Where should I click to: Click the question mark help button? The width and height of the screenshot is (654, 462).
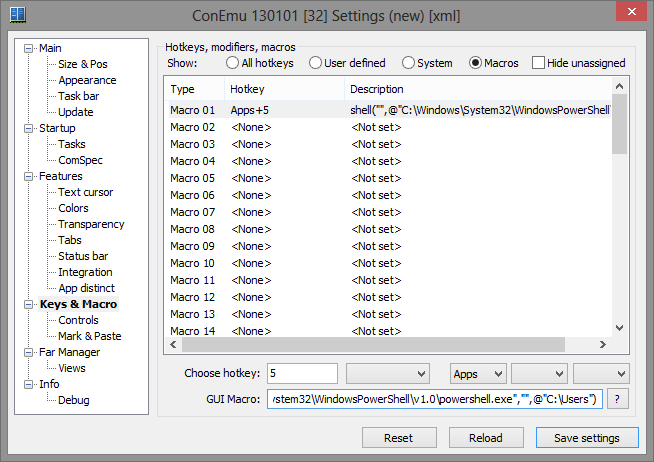619,400
